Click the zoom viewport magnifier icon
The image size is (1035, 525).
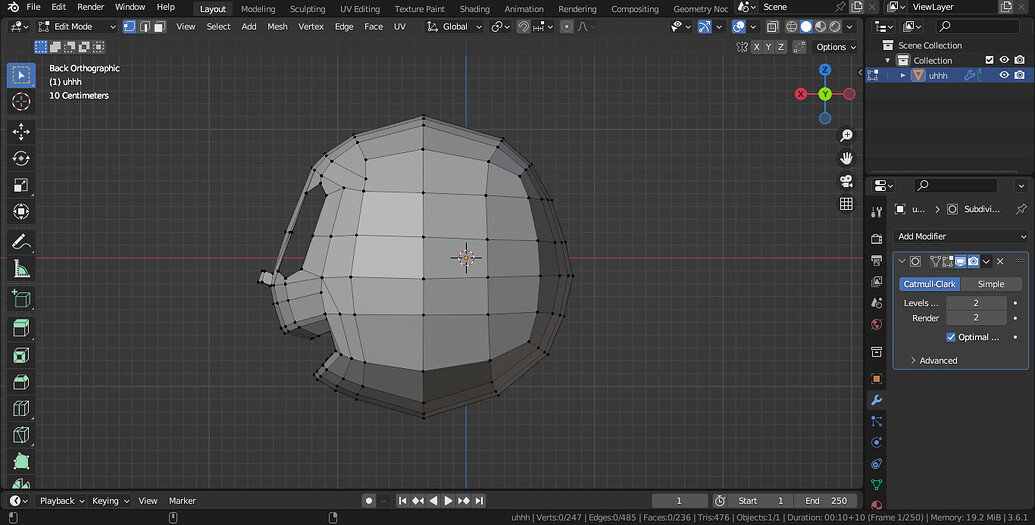(846, 135)
